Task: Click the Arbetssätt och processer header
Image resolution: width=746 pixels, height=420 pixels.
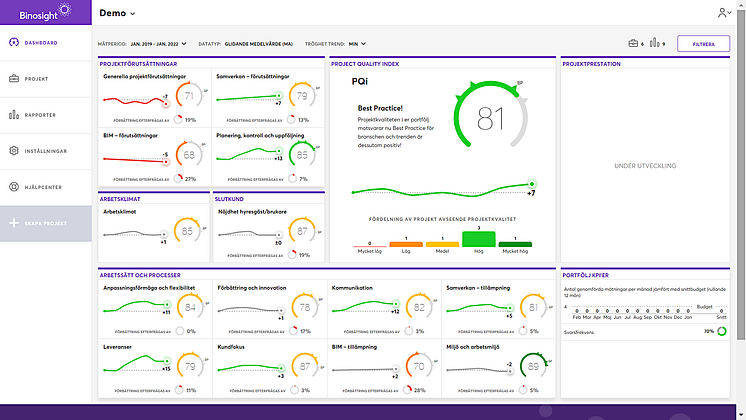Action: click(140, 275)
